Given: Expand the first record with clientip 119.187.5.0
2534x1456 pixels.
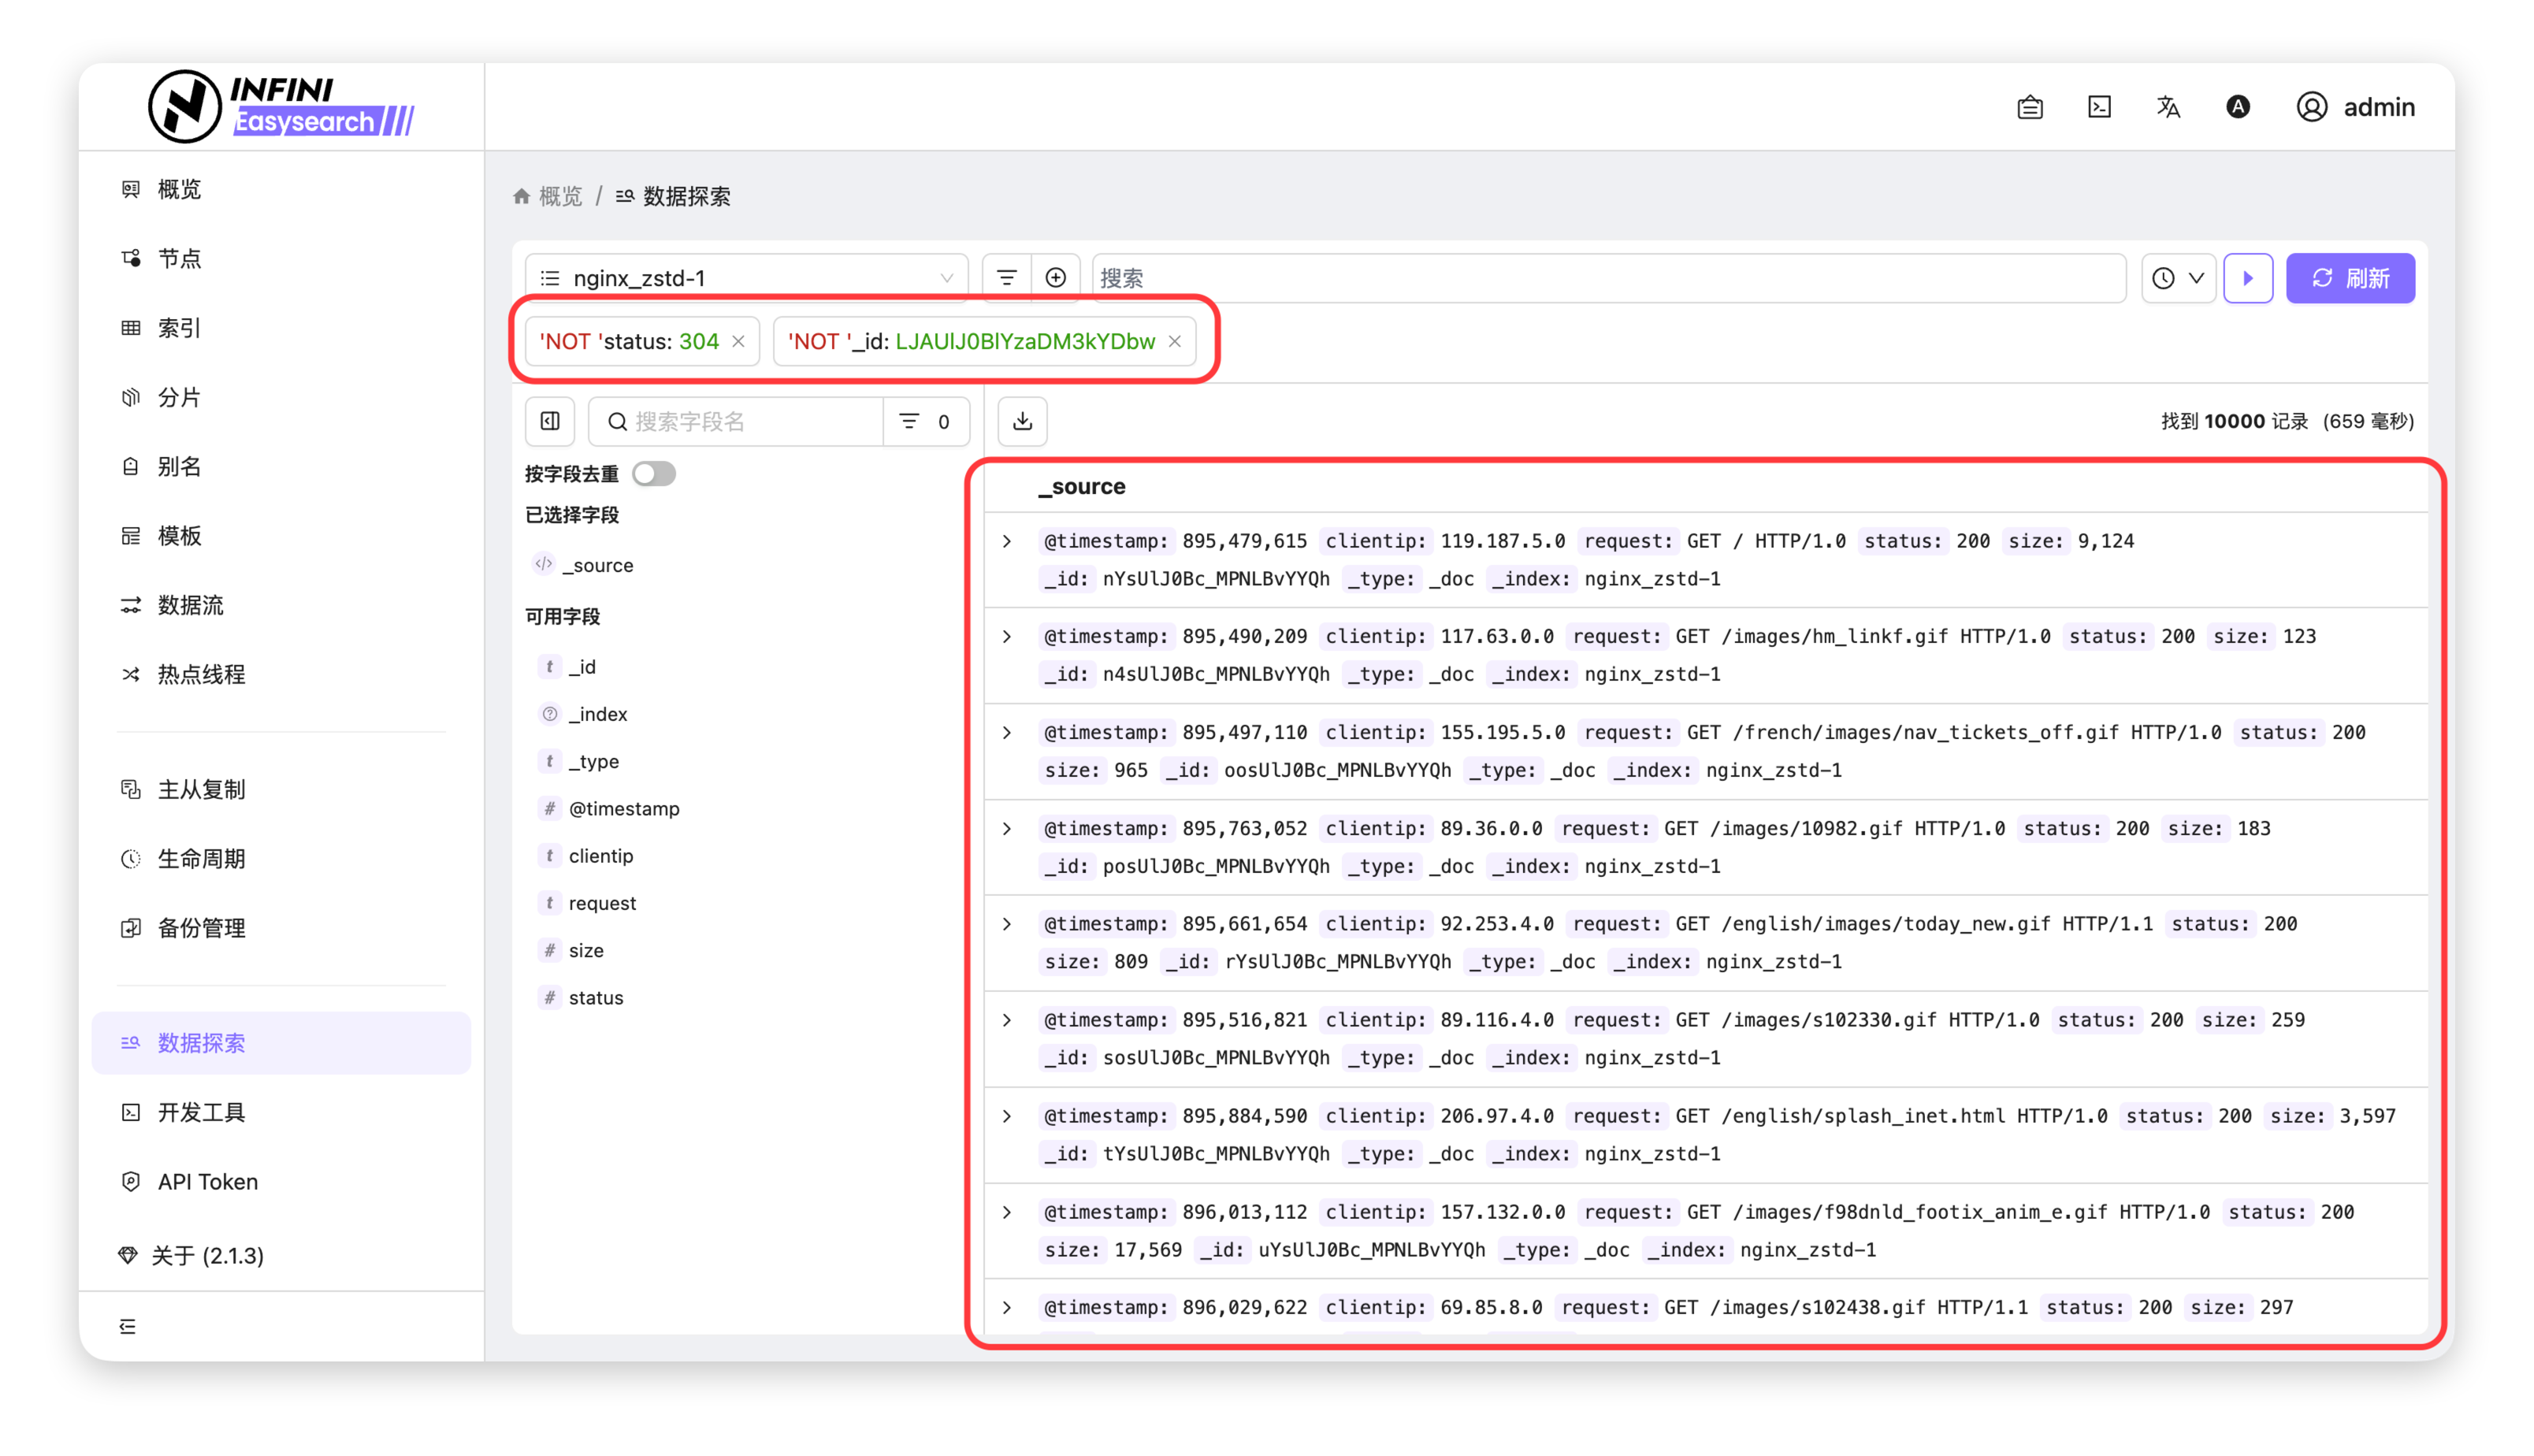Looking at the screenshot, I should pos(1007,541).
